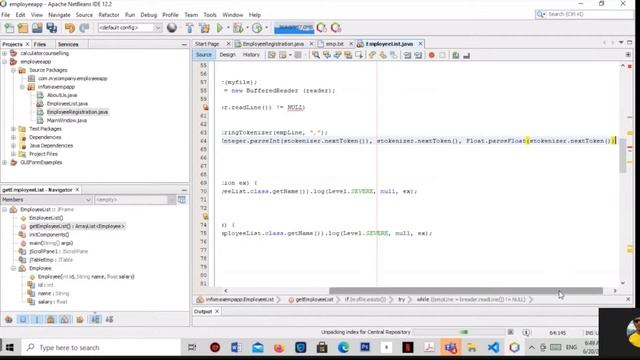This screenshot has height=360, width=640.
Task: Open the Tools menu
Action: point(210,15)
